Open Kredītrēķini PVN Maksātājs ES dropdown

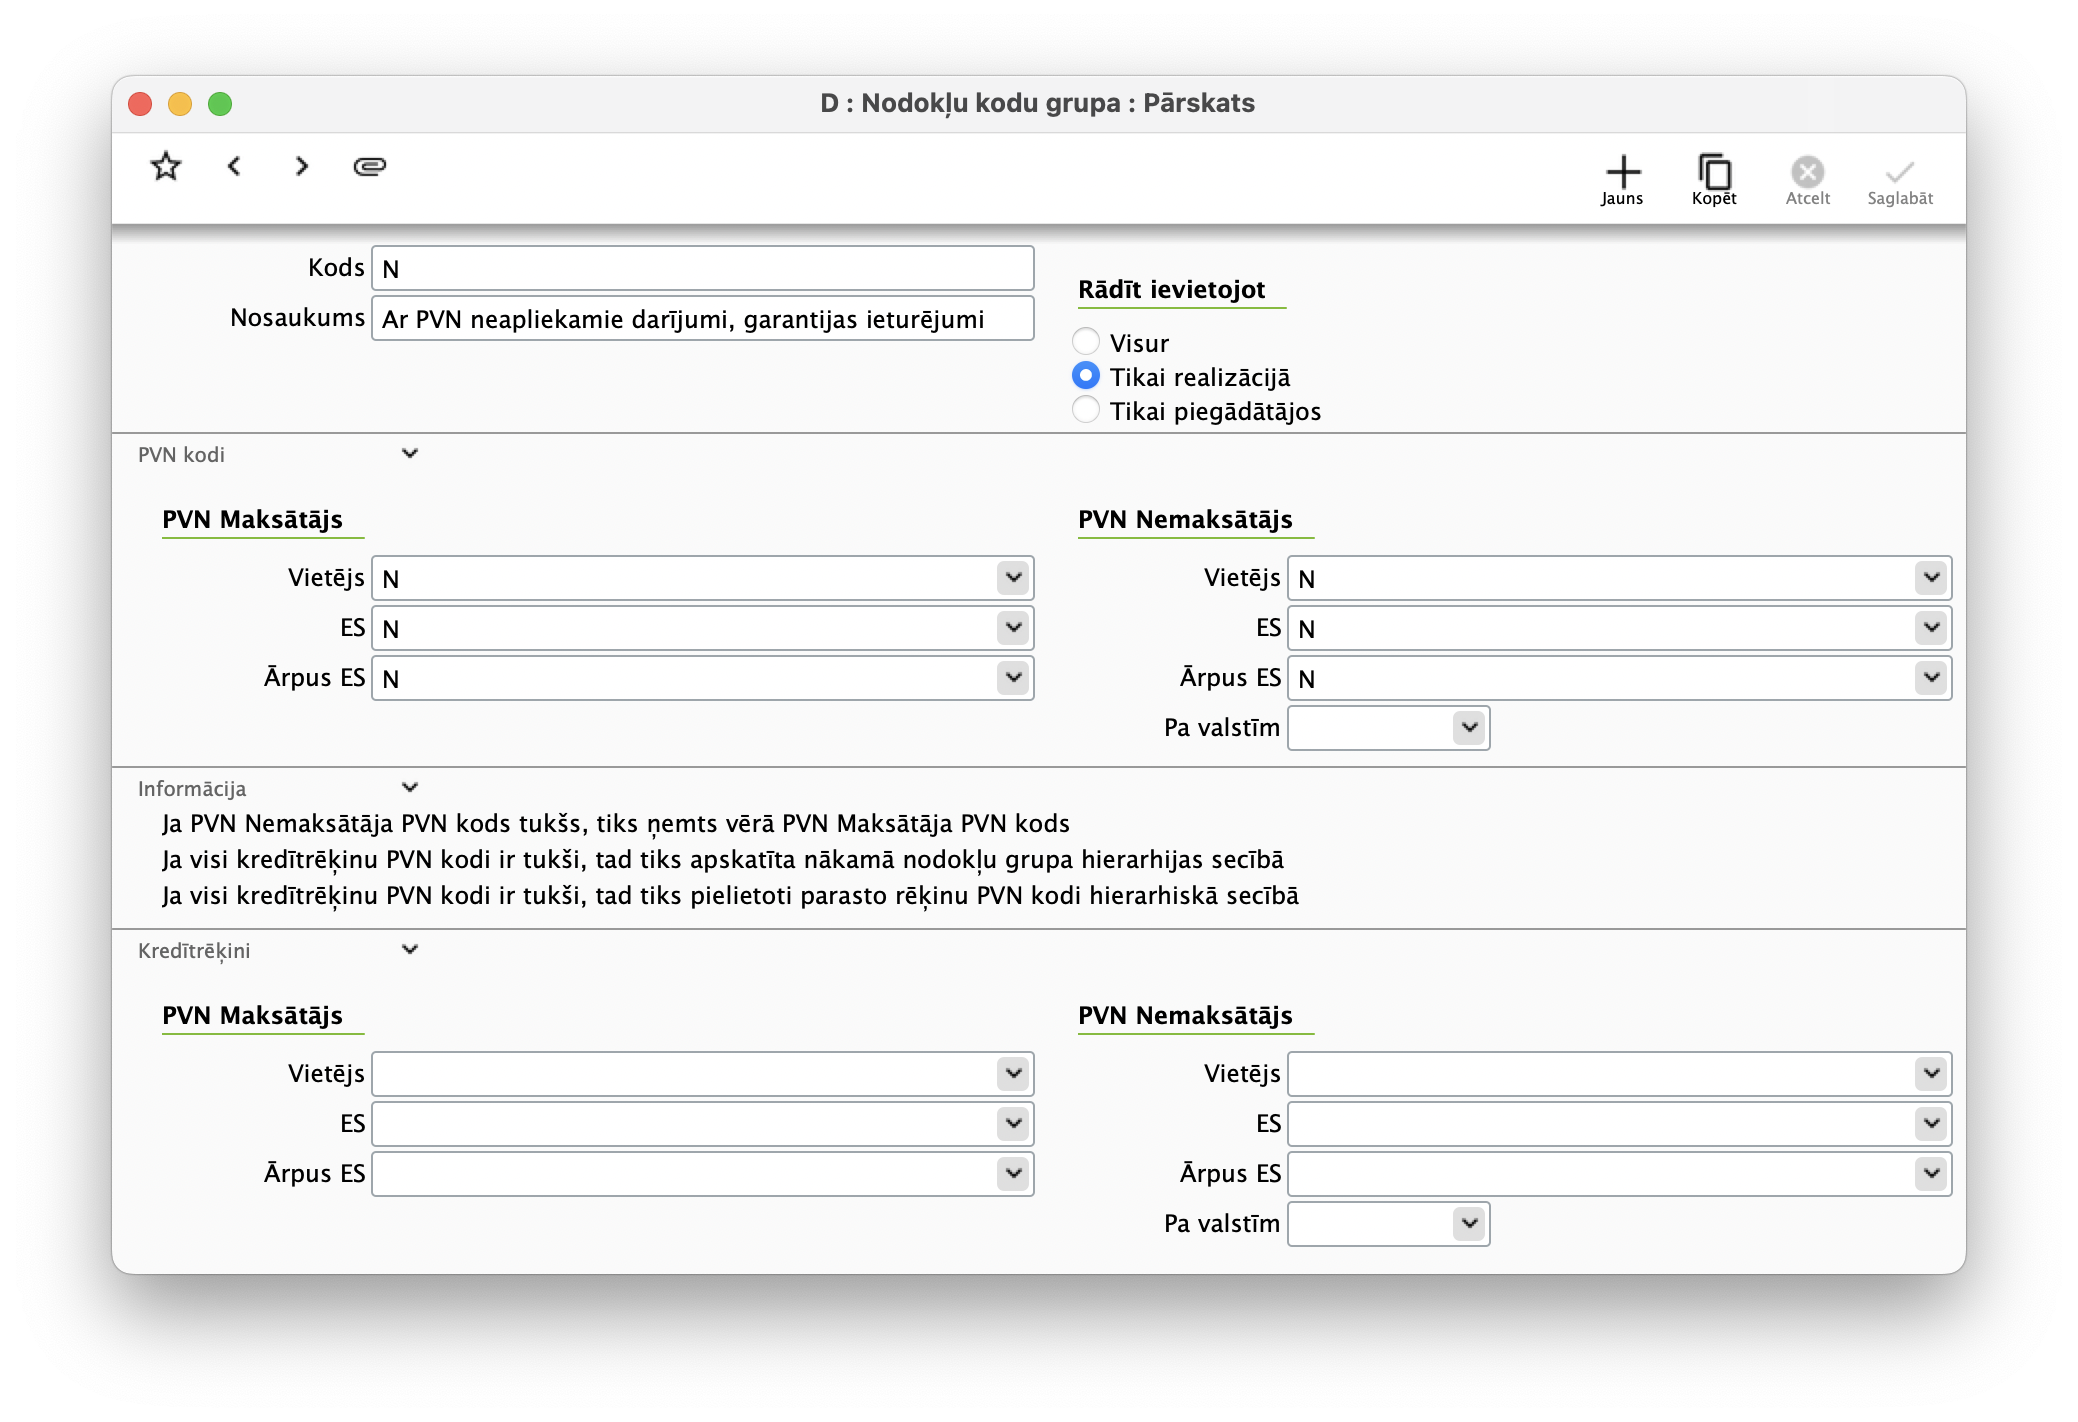coord(1013,1123)
